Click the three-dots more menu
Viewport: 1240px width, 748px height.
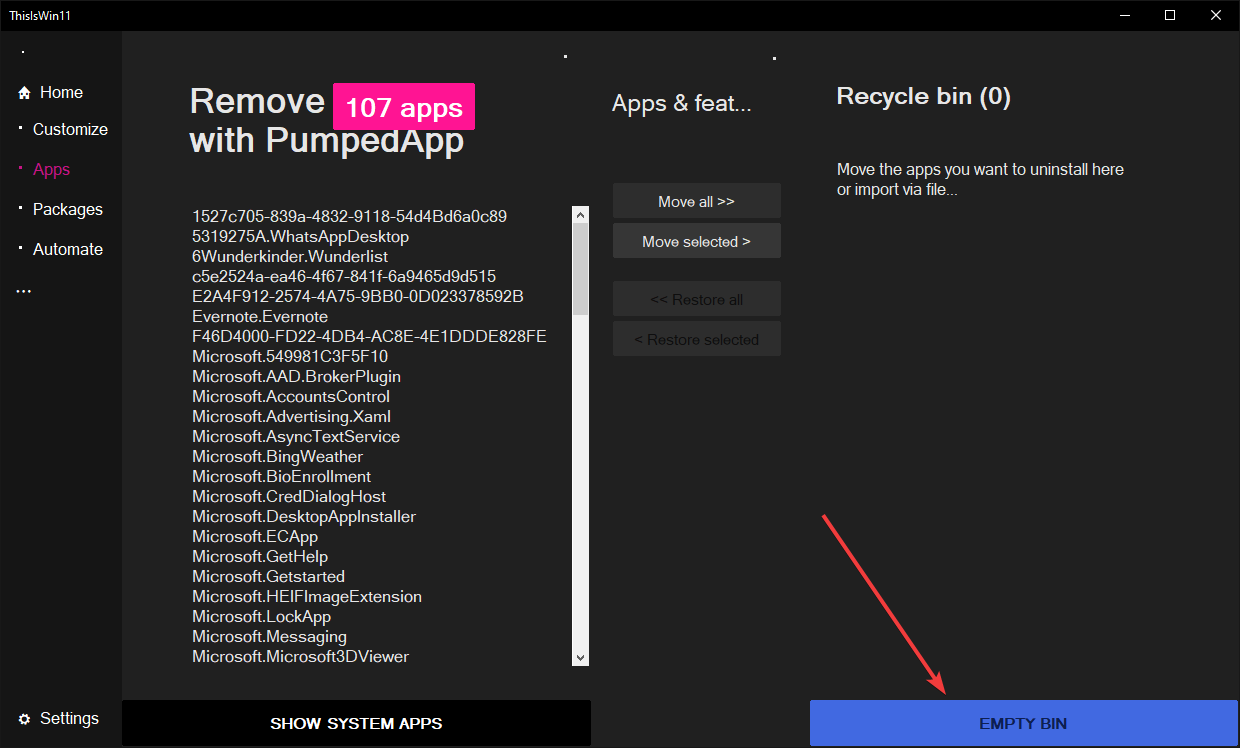[x=24, y=292]
